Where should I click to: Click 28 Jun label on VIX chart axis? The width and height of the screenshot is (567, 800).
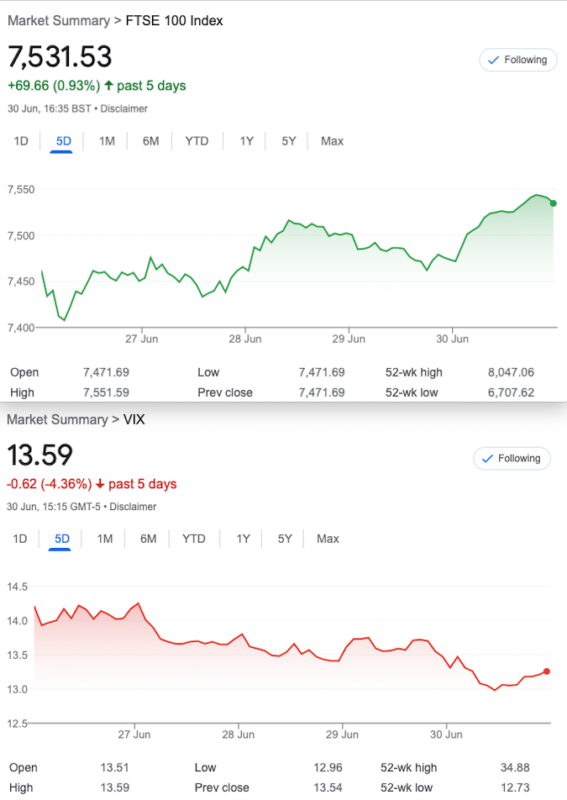pos(238,734)
